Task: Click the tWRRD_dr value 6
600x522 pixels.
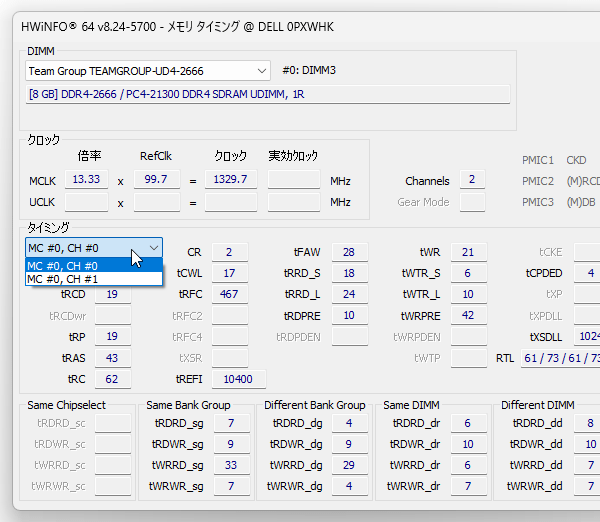Action: coord(469,465)
